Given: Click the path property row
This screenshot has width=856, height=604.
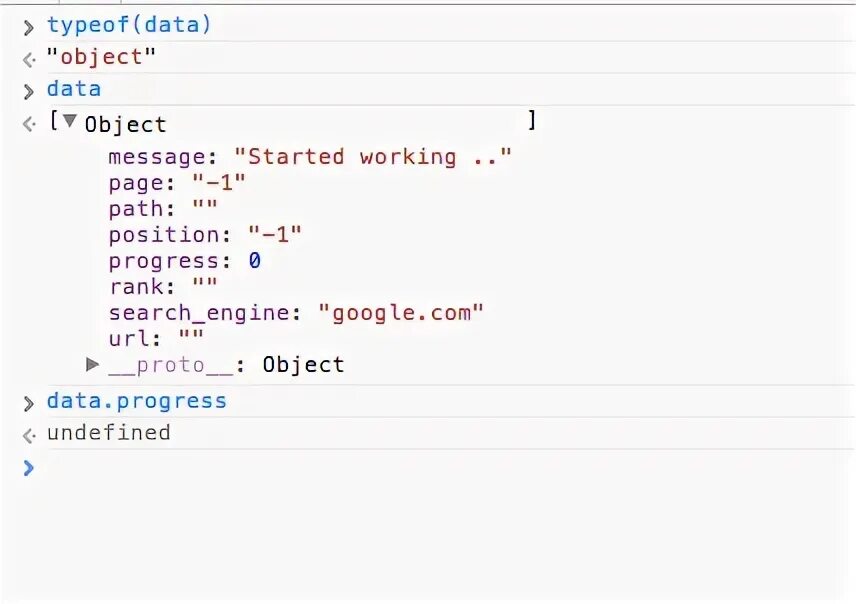Looking at the screenshot, I should [x=163, y=209].
